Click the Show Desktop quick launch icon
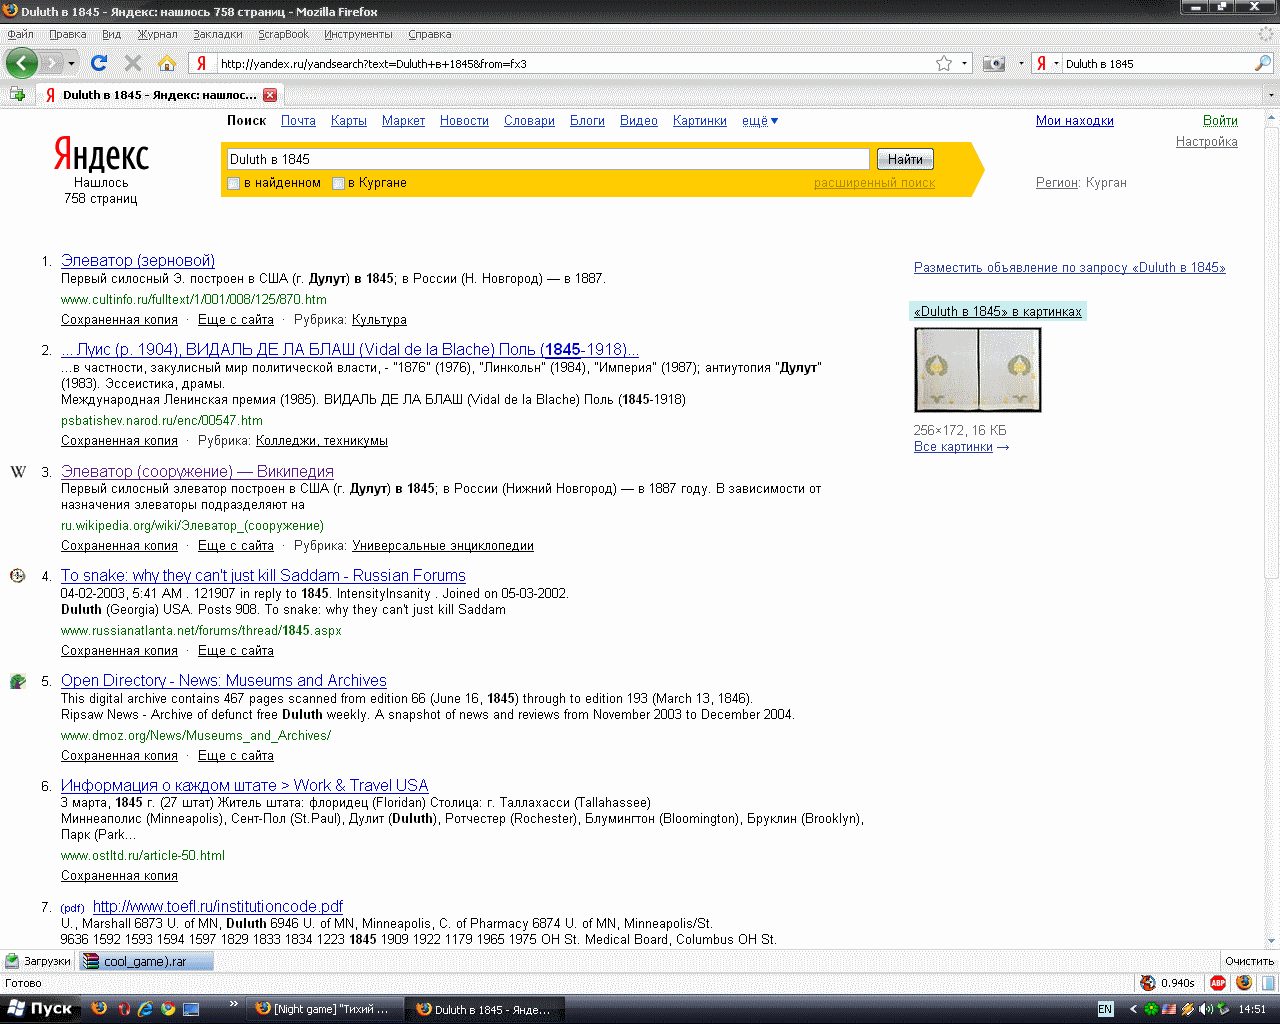 (x=191, y=1009)
